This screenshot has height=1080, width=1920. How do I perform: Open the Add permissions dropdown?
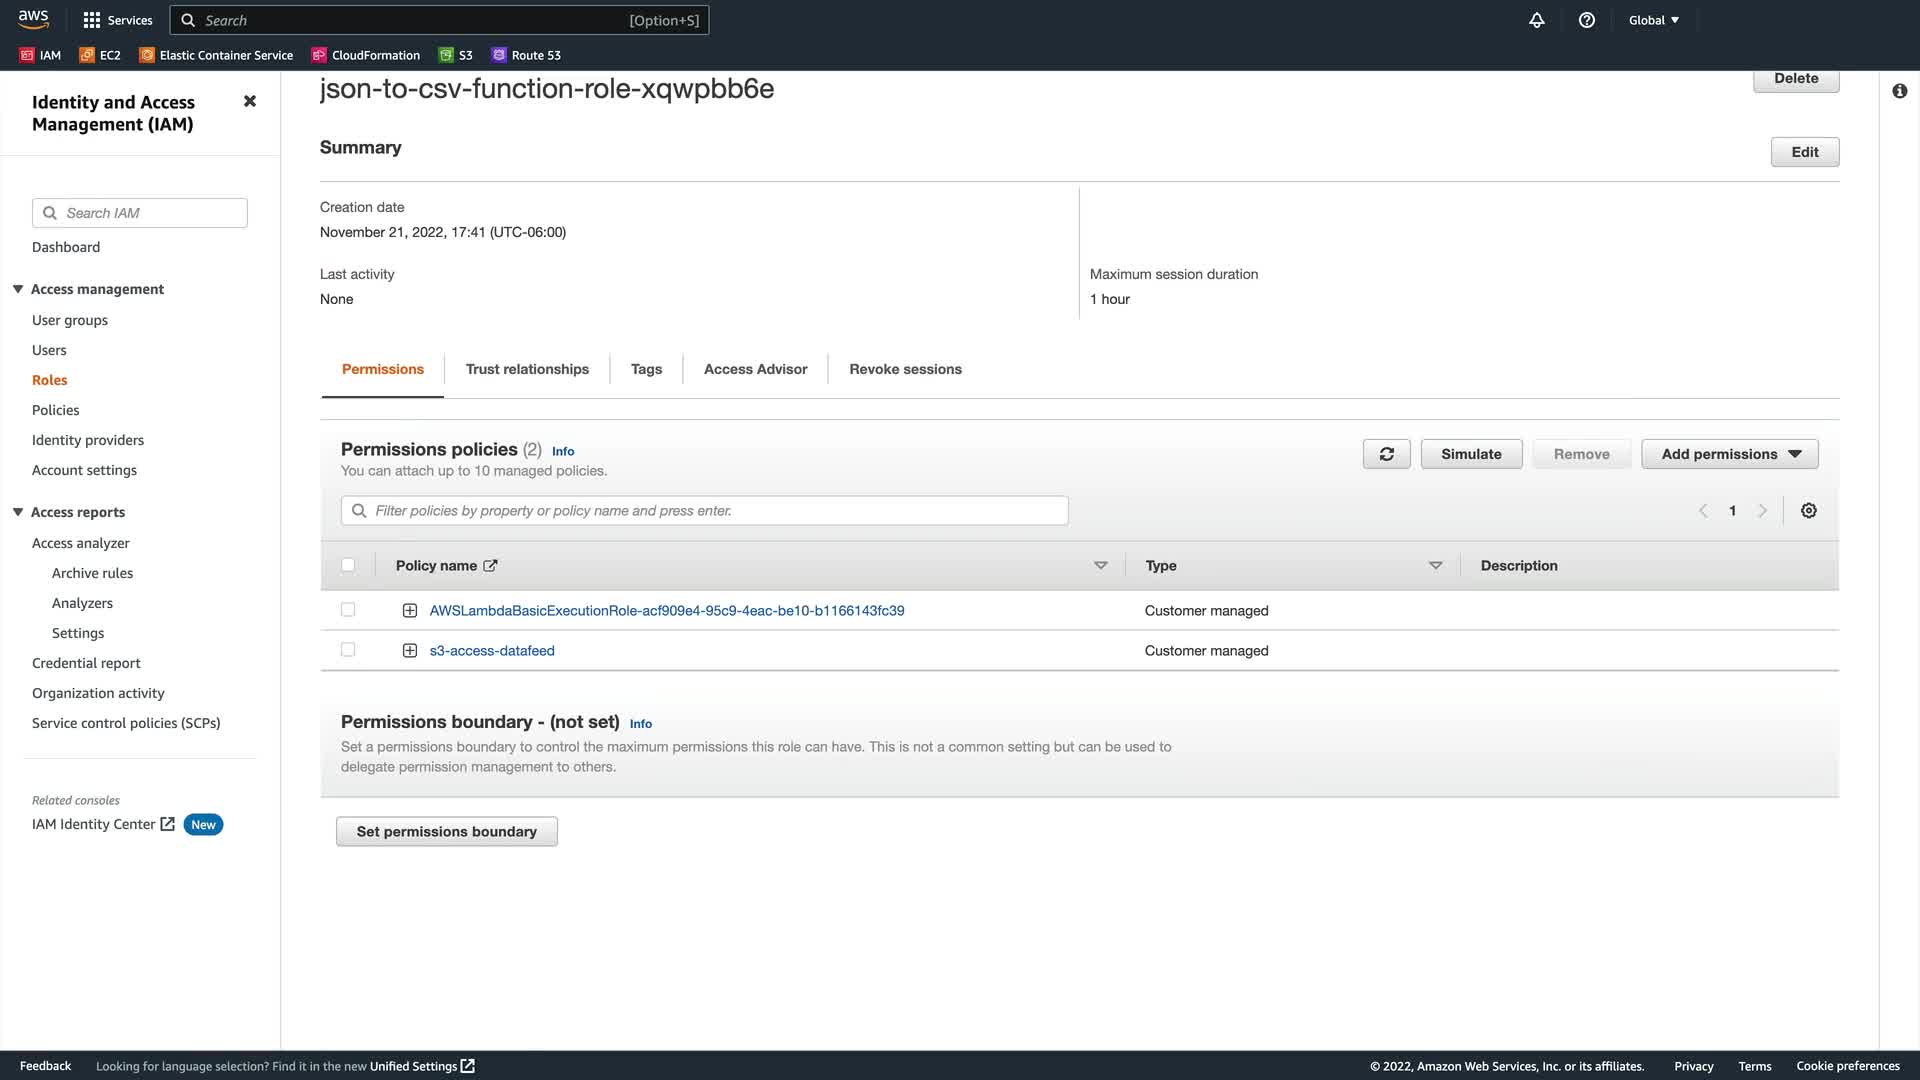coord(1729,454)
